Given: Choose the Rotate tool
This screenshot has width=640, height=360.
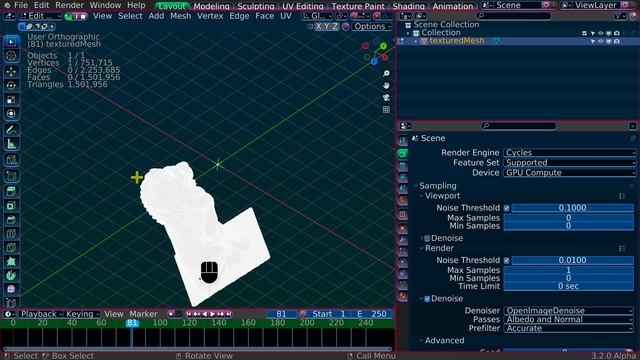Looking at the screenshot, I should point(11,85).
